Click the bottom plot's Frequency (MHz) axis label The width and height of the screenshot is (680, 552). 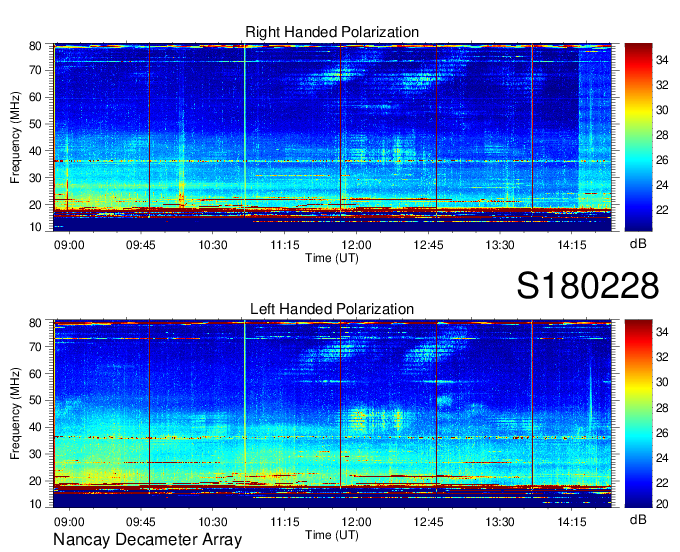(15, 414)
